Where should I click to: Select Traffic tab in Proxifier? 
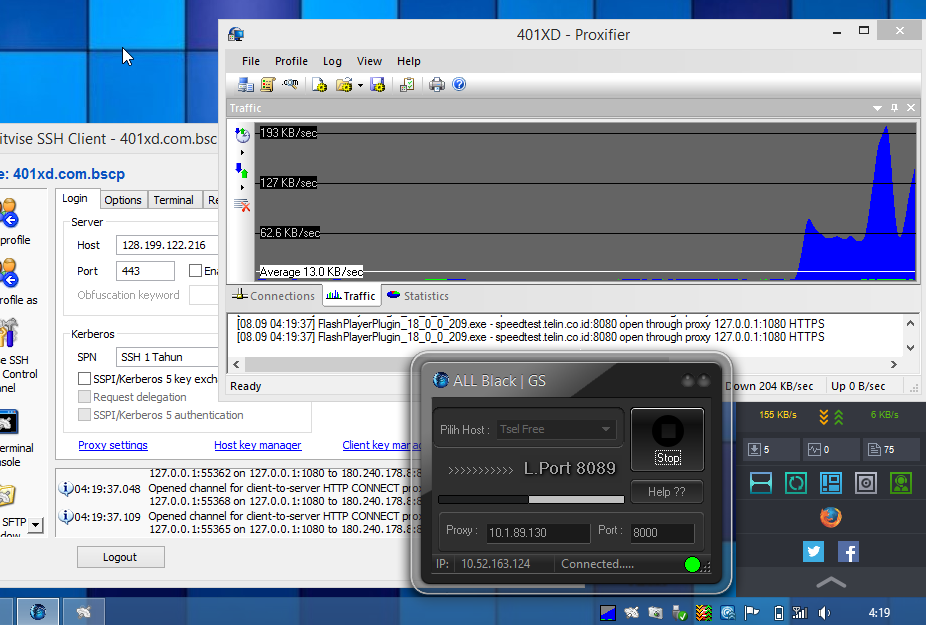point(351,295)
